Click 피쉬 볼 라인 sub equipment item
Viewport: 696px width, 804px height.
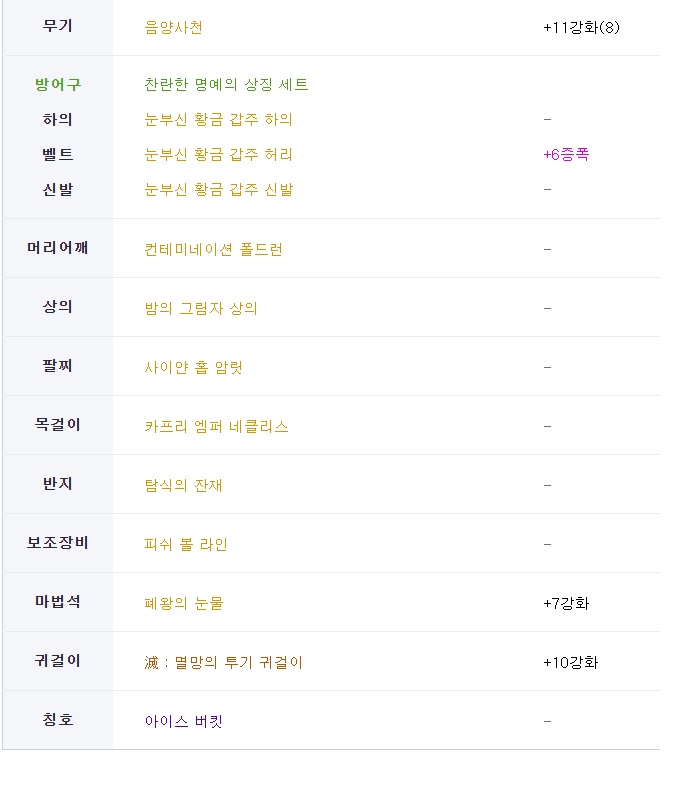(x=186, y=544)
